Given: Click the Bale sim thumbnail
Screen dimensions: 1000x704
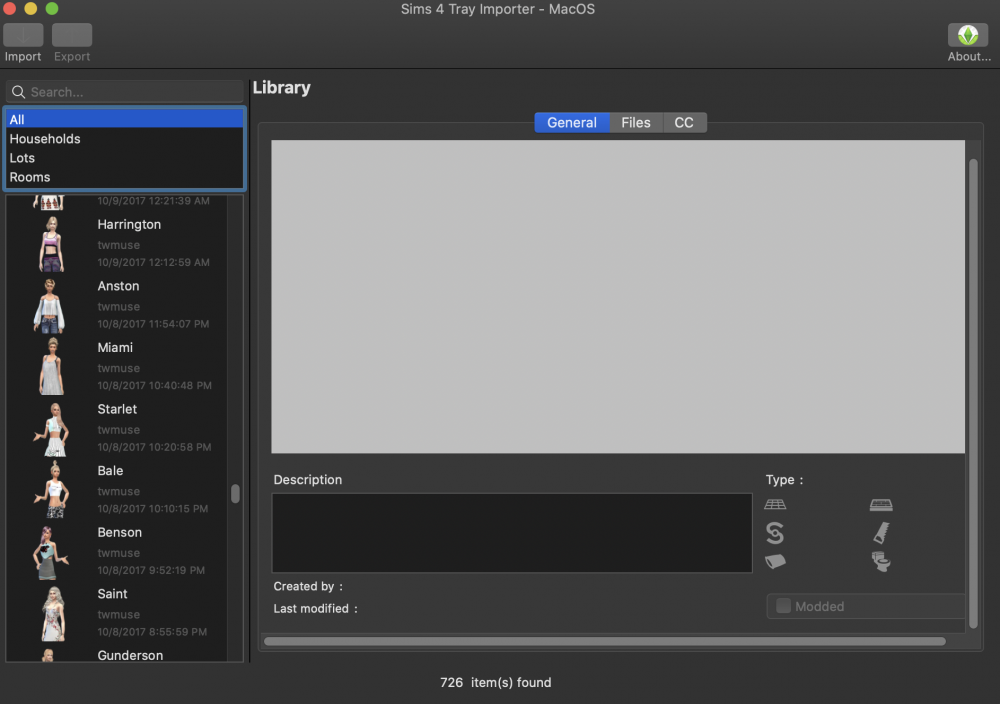Looking at the screenshot, I should coord(53,490).
